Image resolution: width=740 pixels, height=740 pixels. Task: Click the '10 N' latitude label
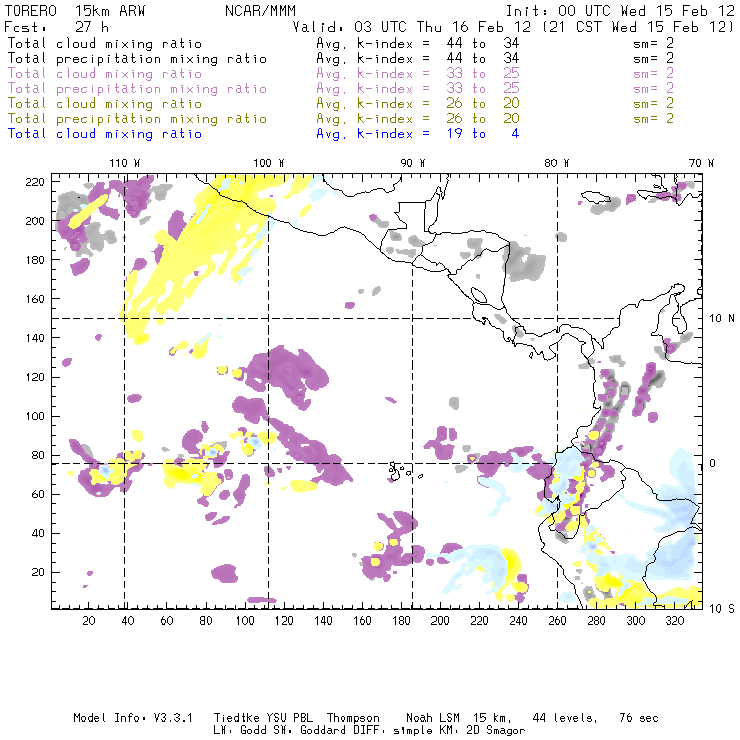[722, 319]
